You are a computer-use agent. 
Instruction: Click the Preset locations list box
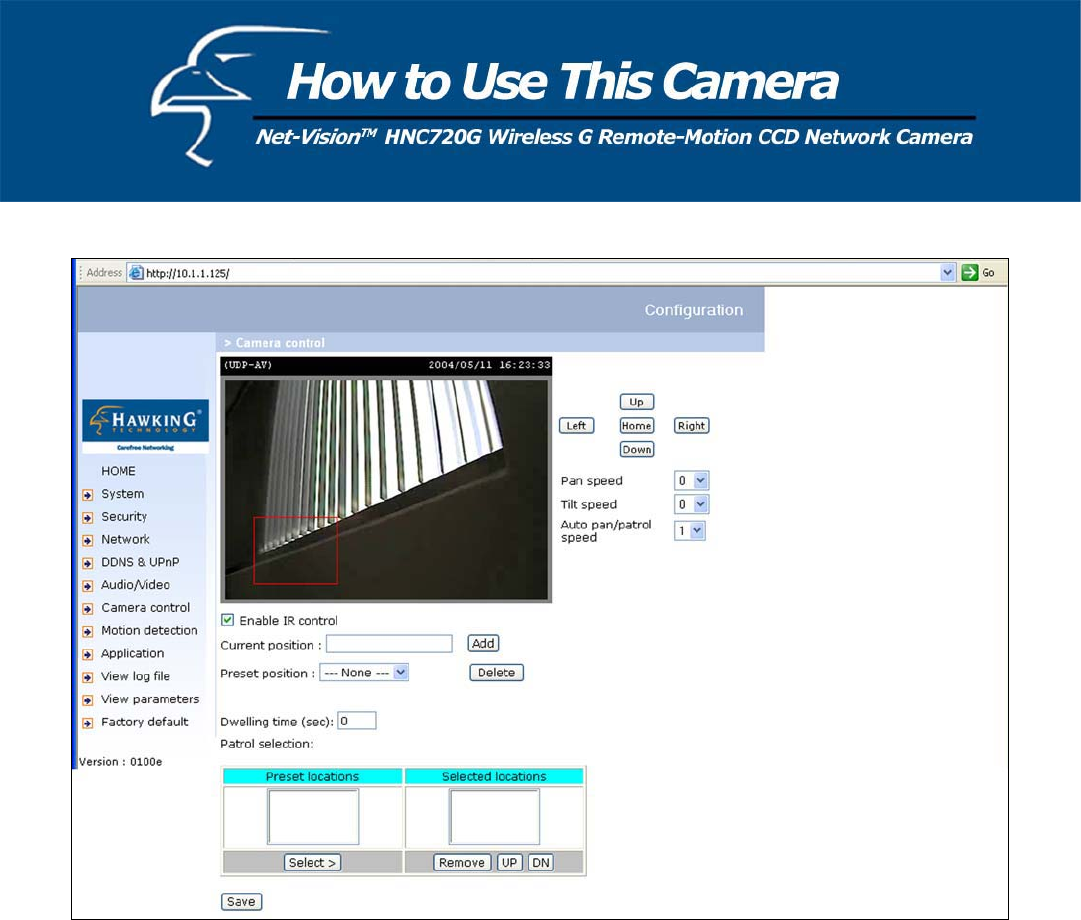pyautogui.click(x=313, y=817)
